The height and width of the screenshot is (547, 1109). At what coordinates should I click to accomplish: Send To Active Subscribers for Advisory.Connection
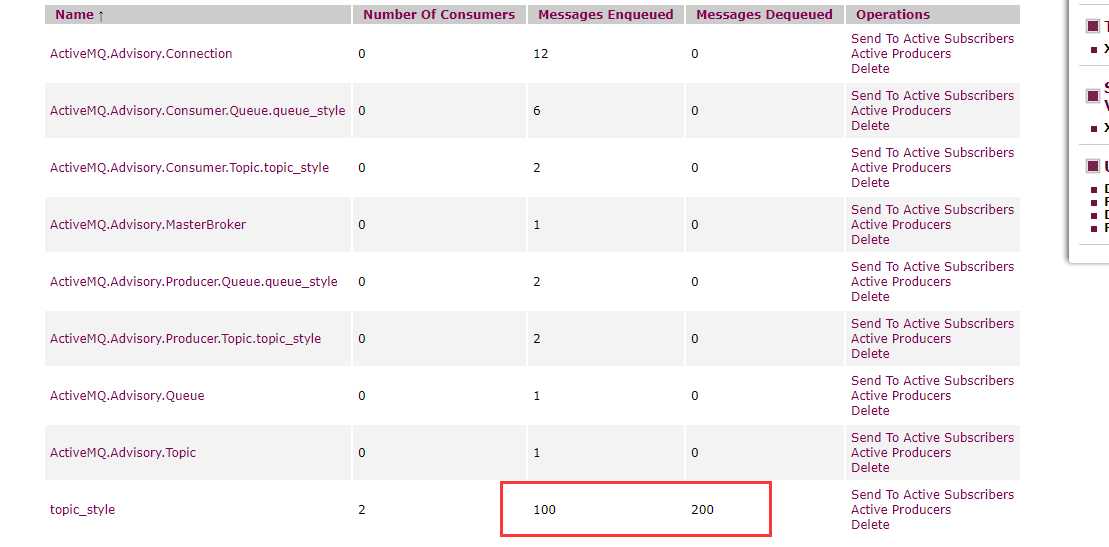(x=932, y=39)
